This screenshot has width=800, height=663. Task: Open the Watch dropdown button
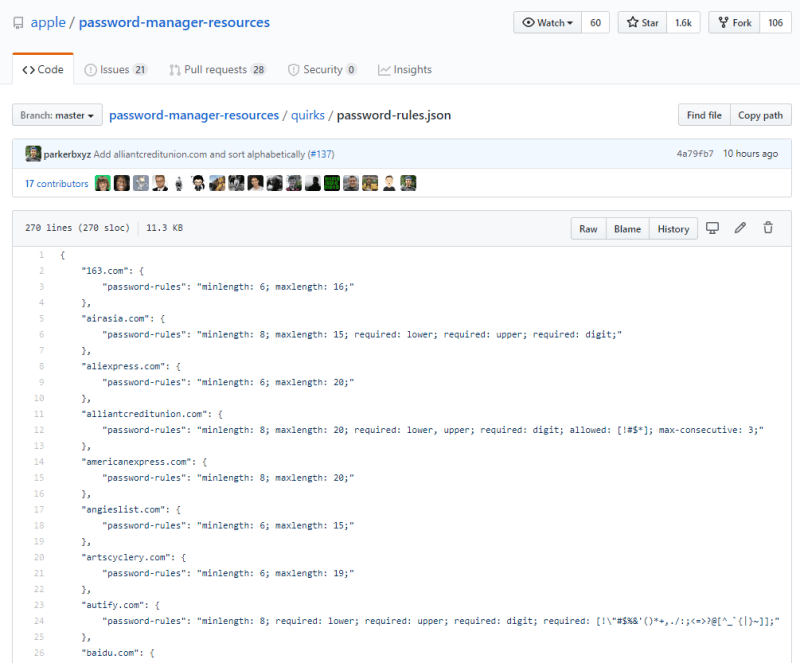coord(547,23)
